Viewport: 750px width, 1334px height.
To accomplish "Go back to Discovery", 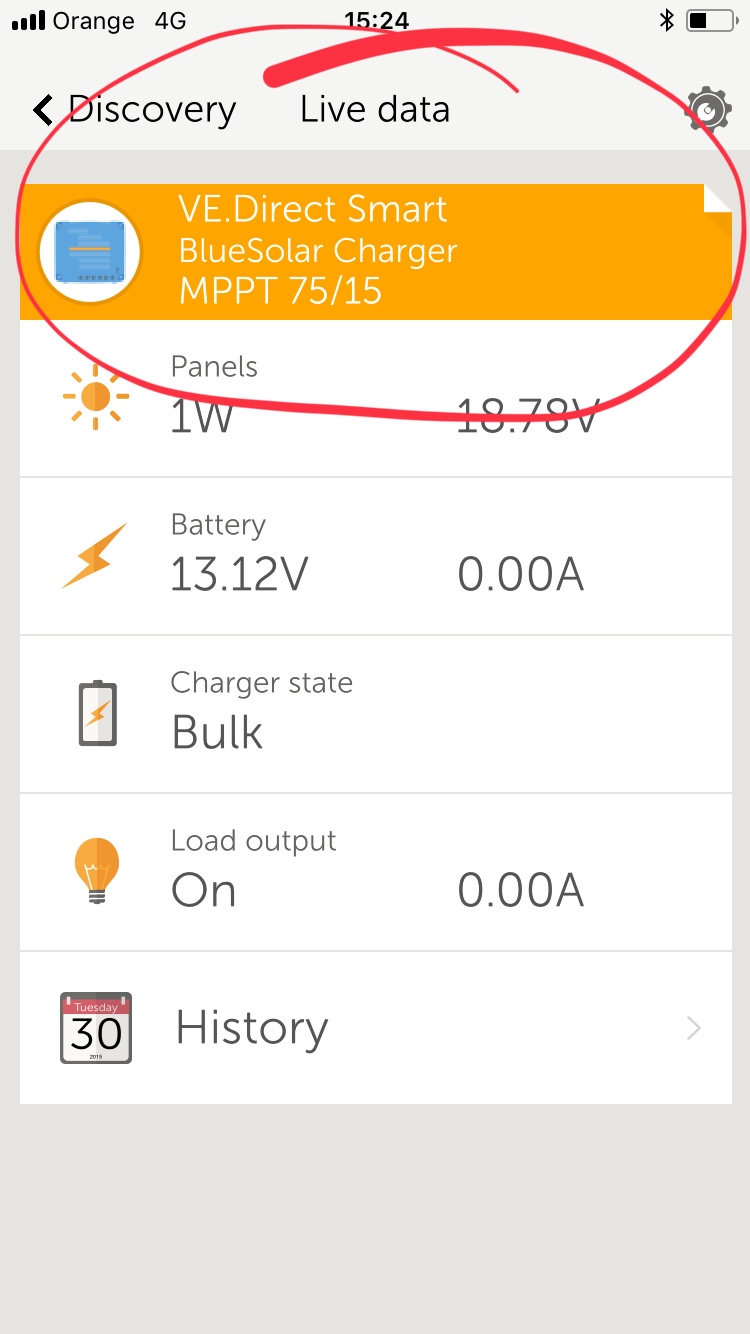I will 134,110.
